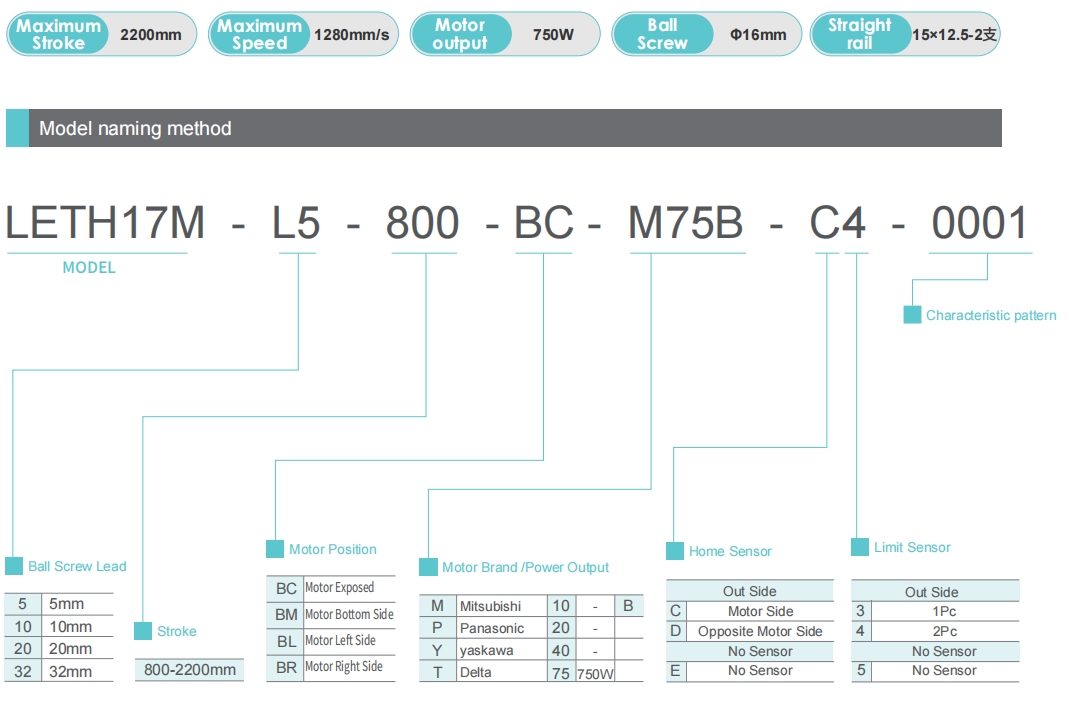Select the Motor Bottom Side cell
The width and height of the screenshot is (1069, 701).
(x=349, y=614)
